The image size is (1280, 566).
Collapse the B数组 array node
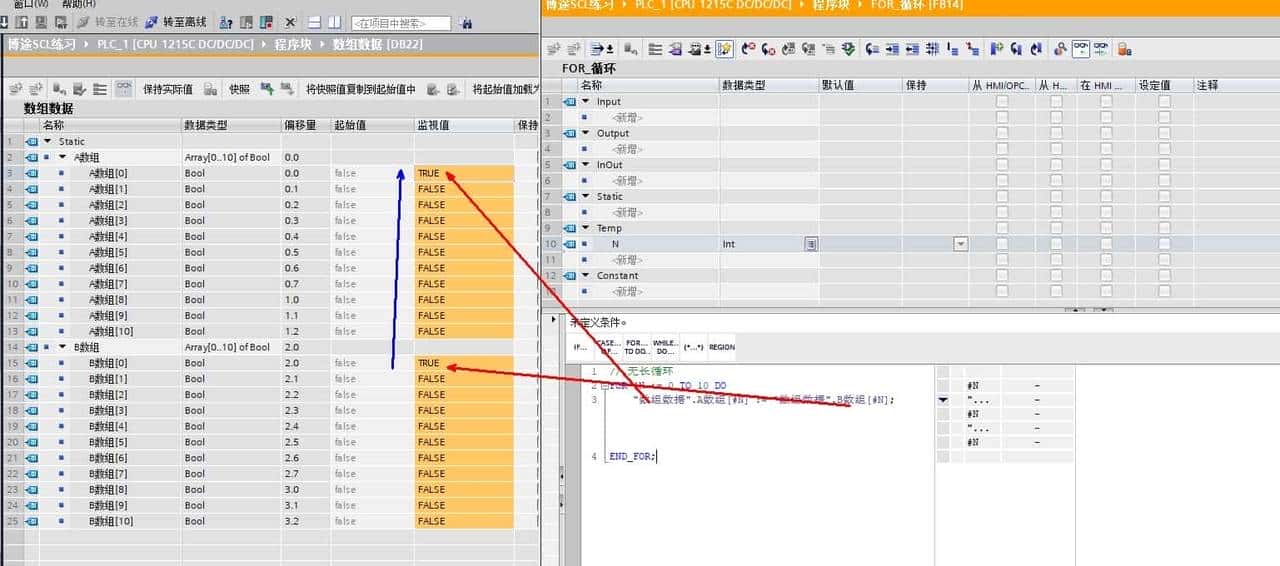pyautogui.click(x=63, y=347)
